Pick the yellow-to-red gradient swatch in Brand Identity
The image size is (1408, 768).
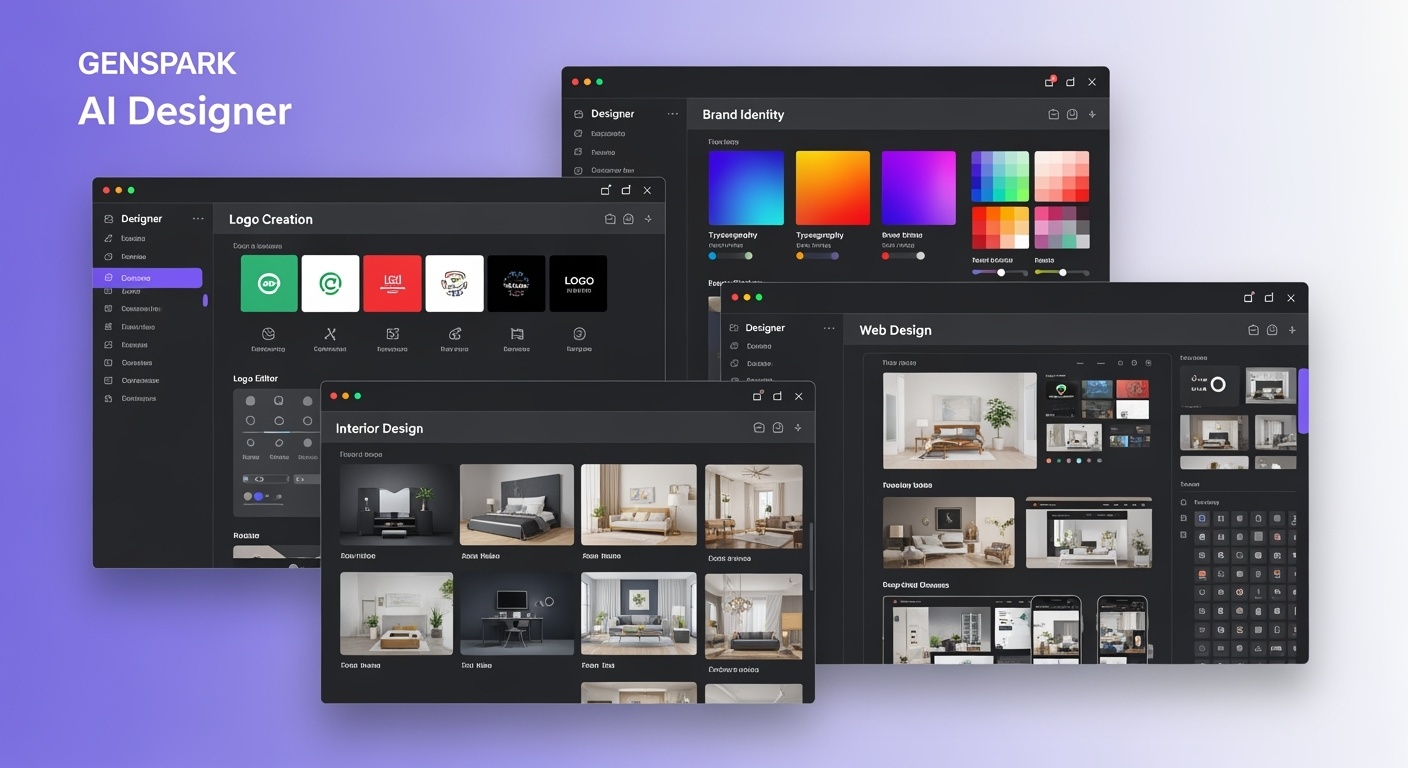[x=833, y=188]
